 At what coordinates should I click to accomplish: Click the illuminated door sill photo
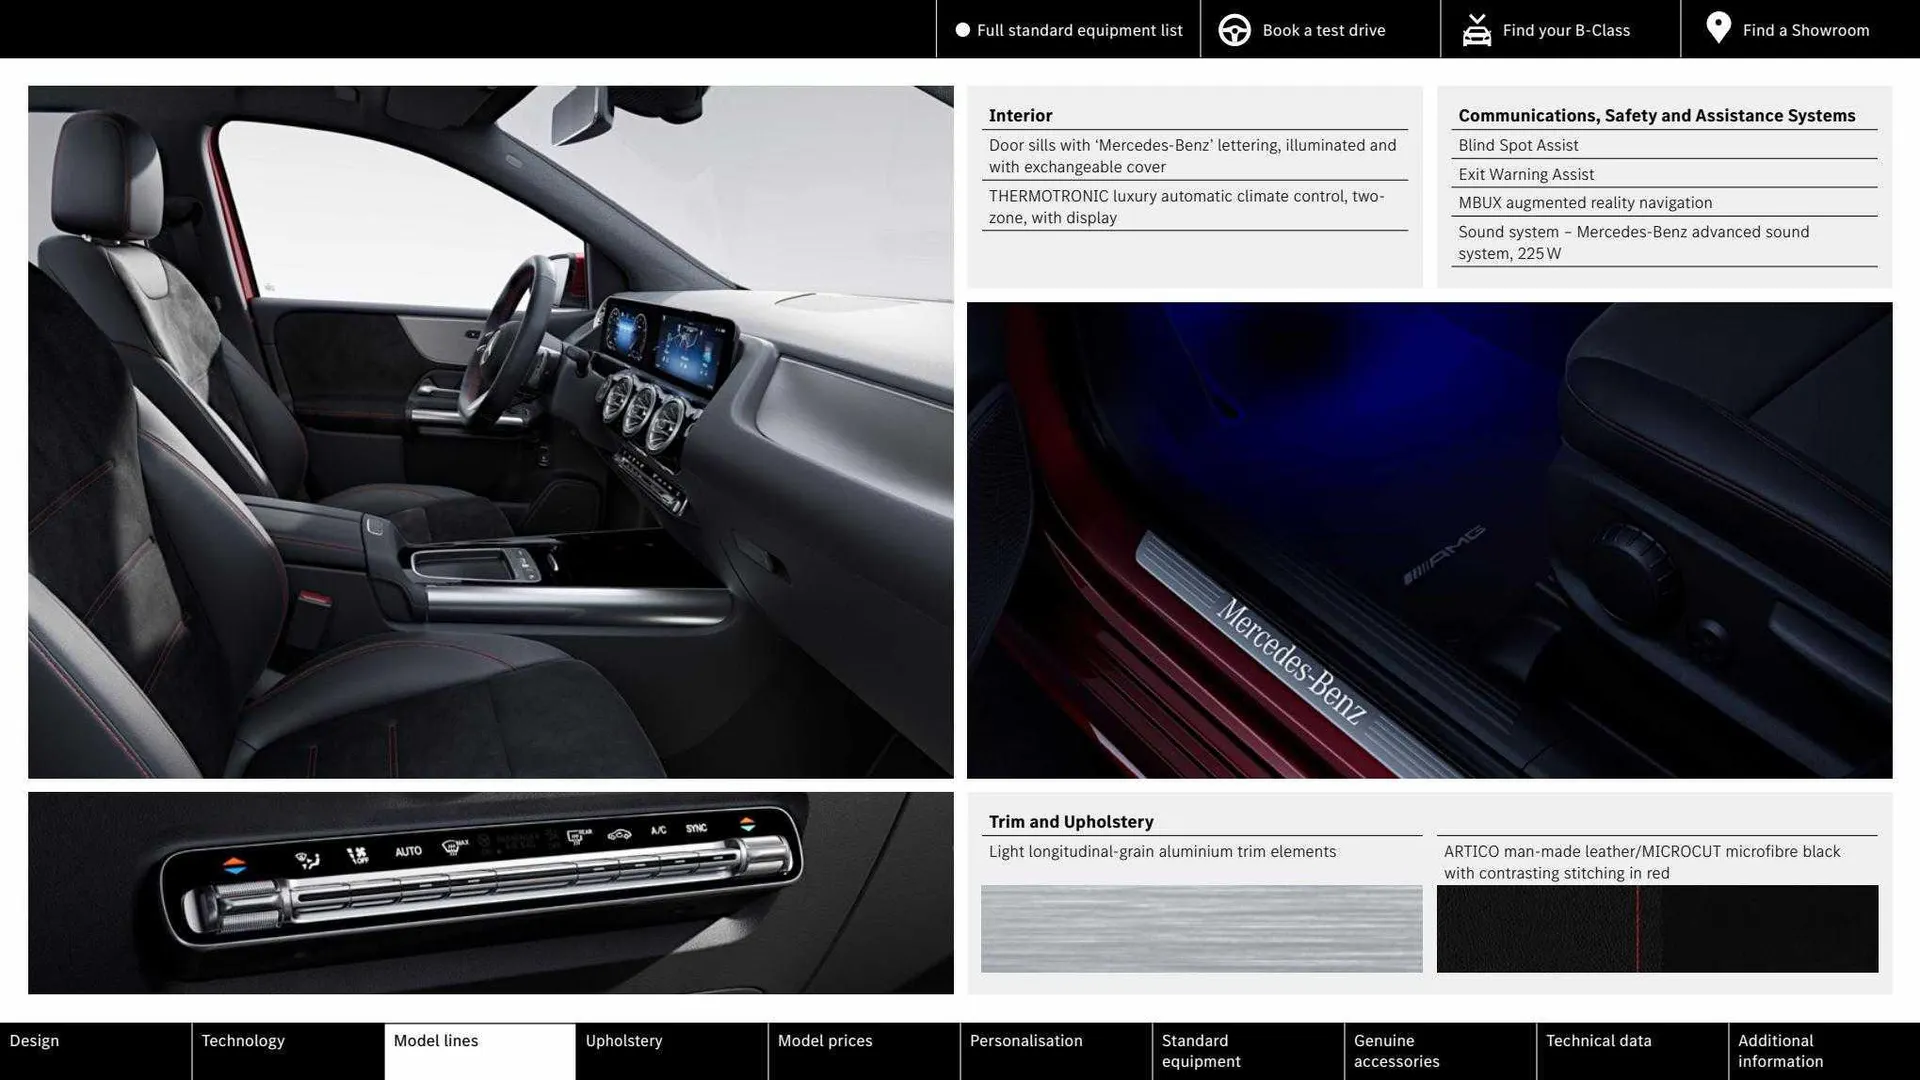click(1429, 540)
